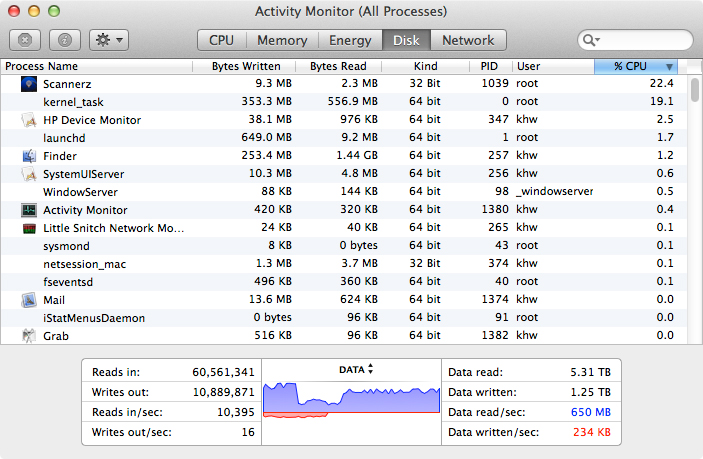
Task: Switch to the Network tab
Action: coord(468,40)
